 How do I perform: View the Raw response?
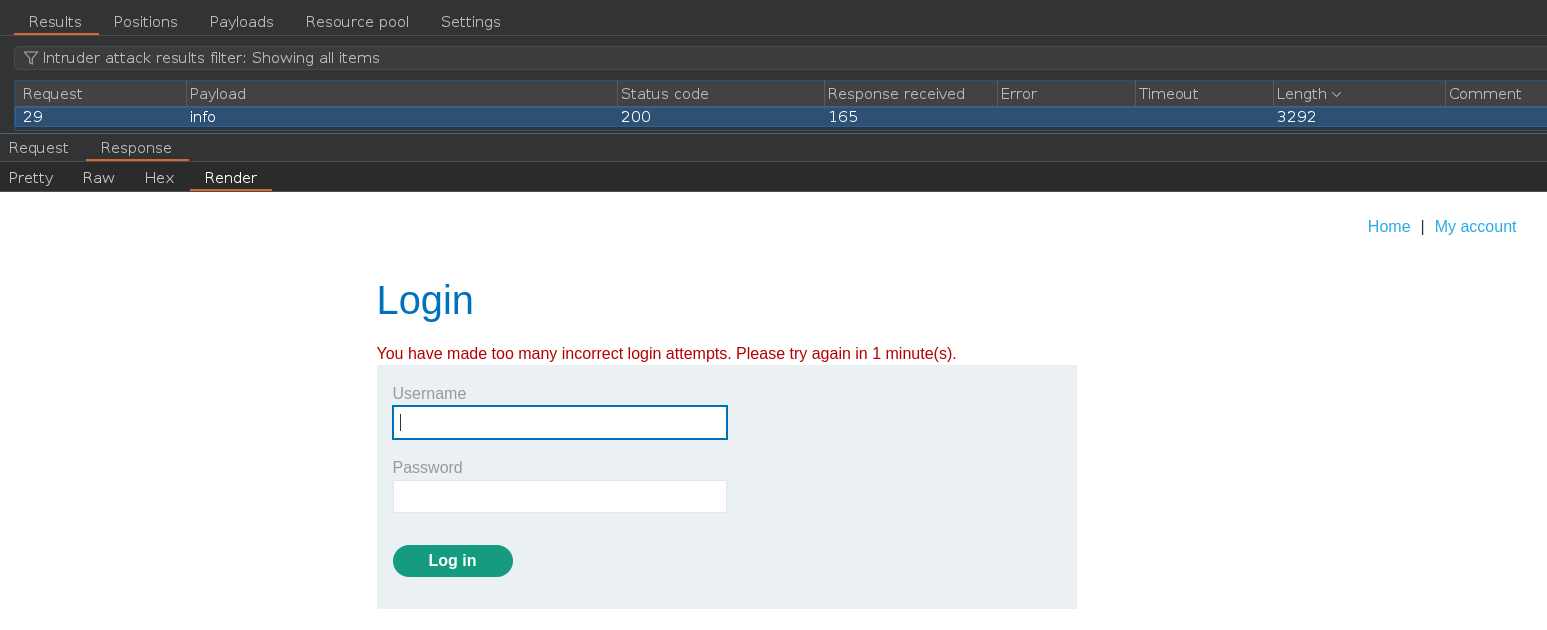click(98, 178)
